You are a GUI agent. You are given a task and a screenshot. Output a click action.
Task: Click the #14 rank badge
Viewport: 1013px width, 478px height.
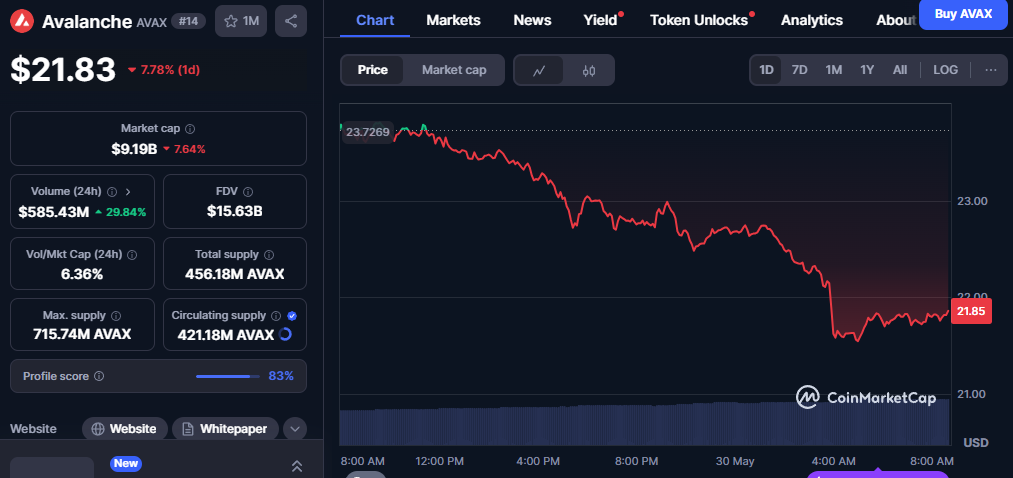point(189,21)
